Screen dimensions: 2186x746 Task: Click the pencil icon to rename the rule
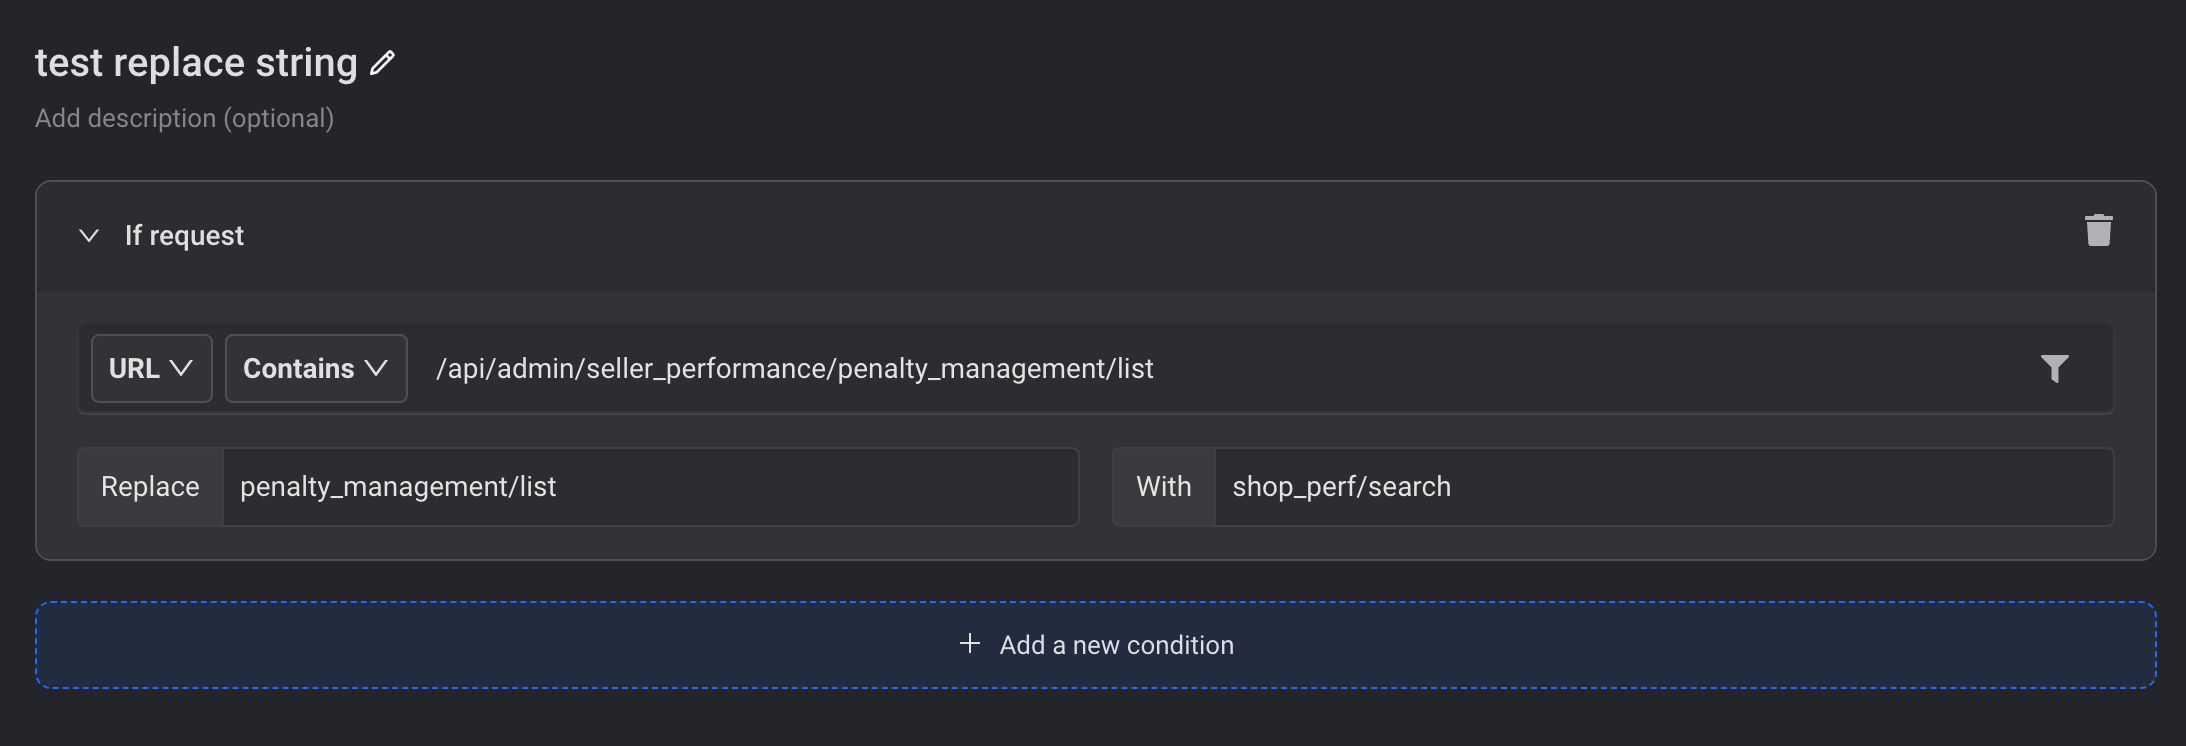(x=382, y=63)
